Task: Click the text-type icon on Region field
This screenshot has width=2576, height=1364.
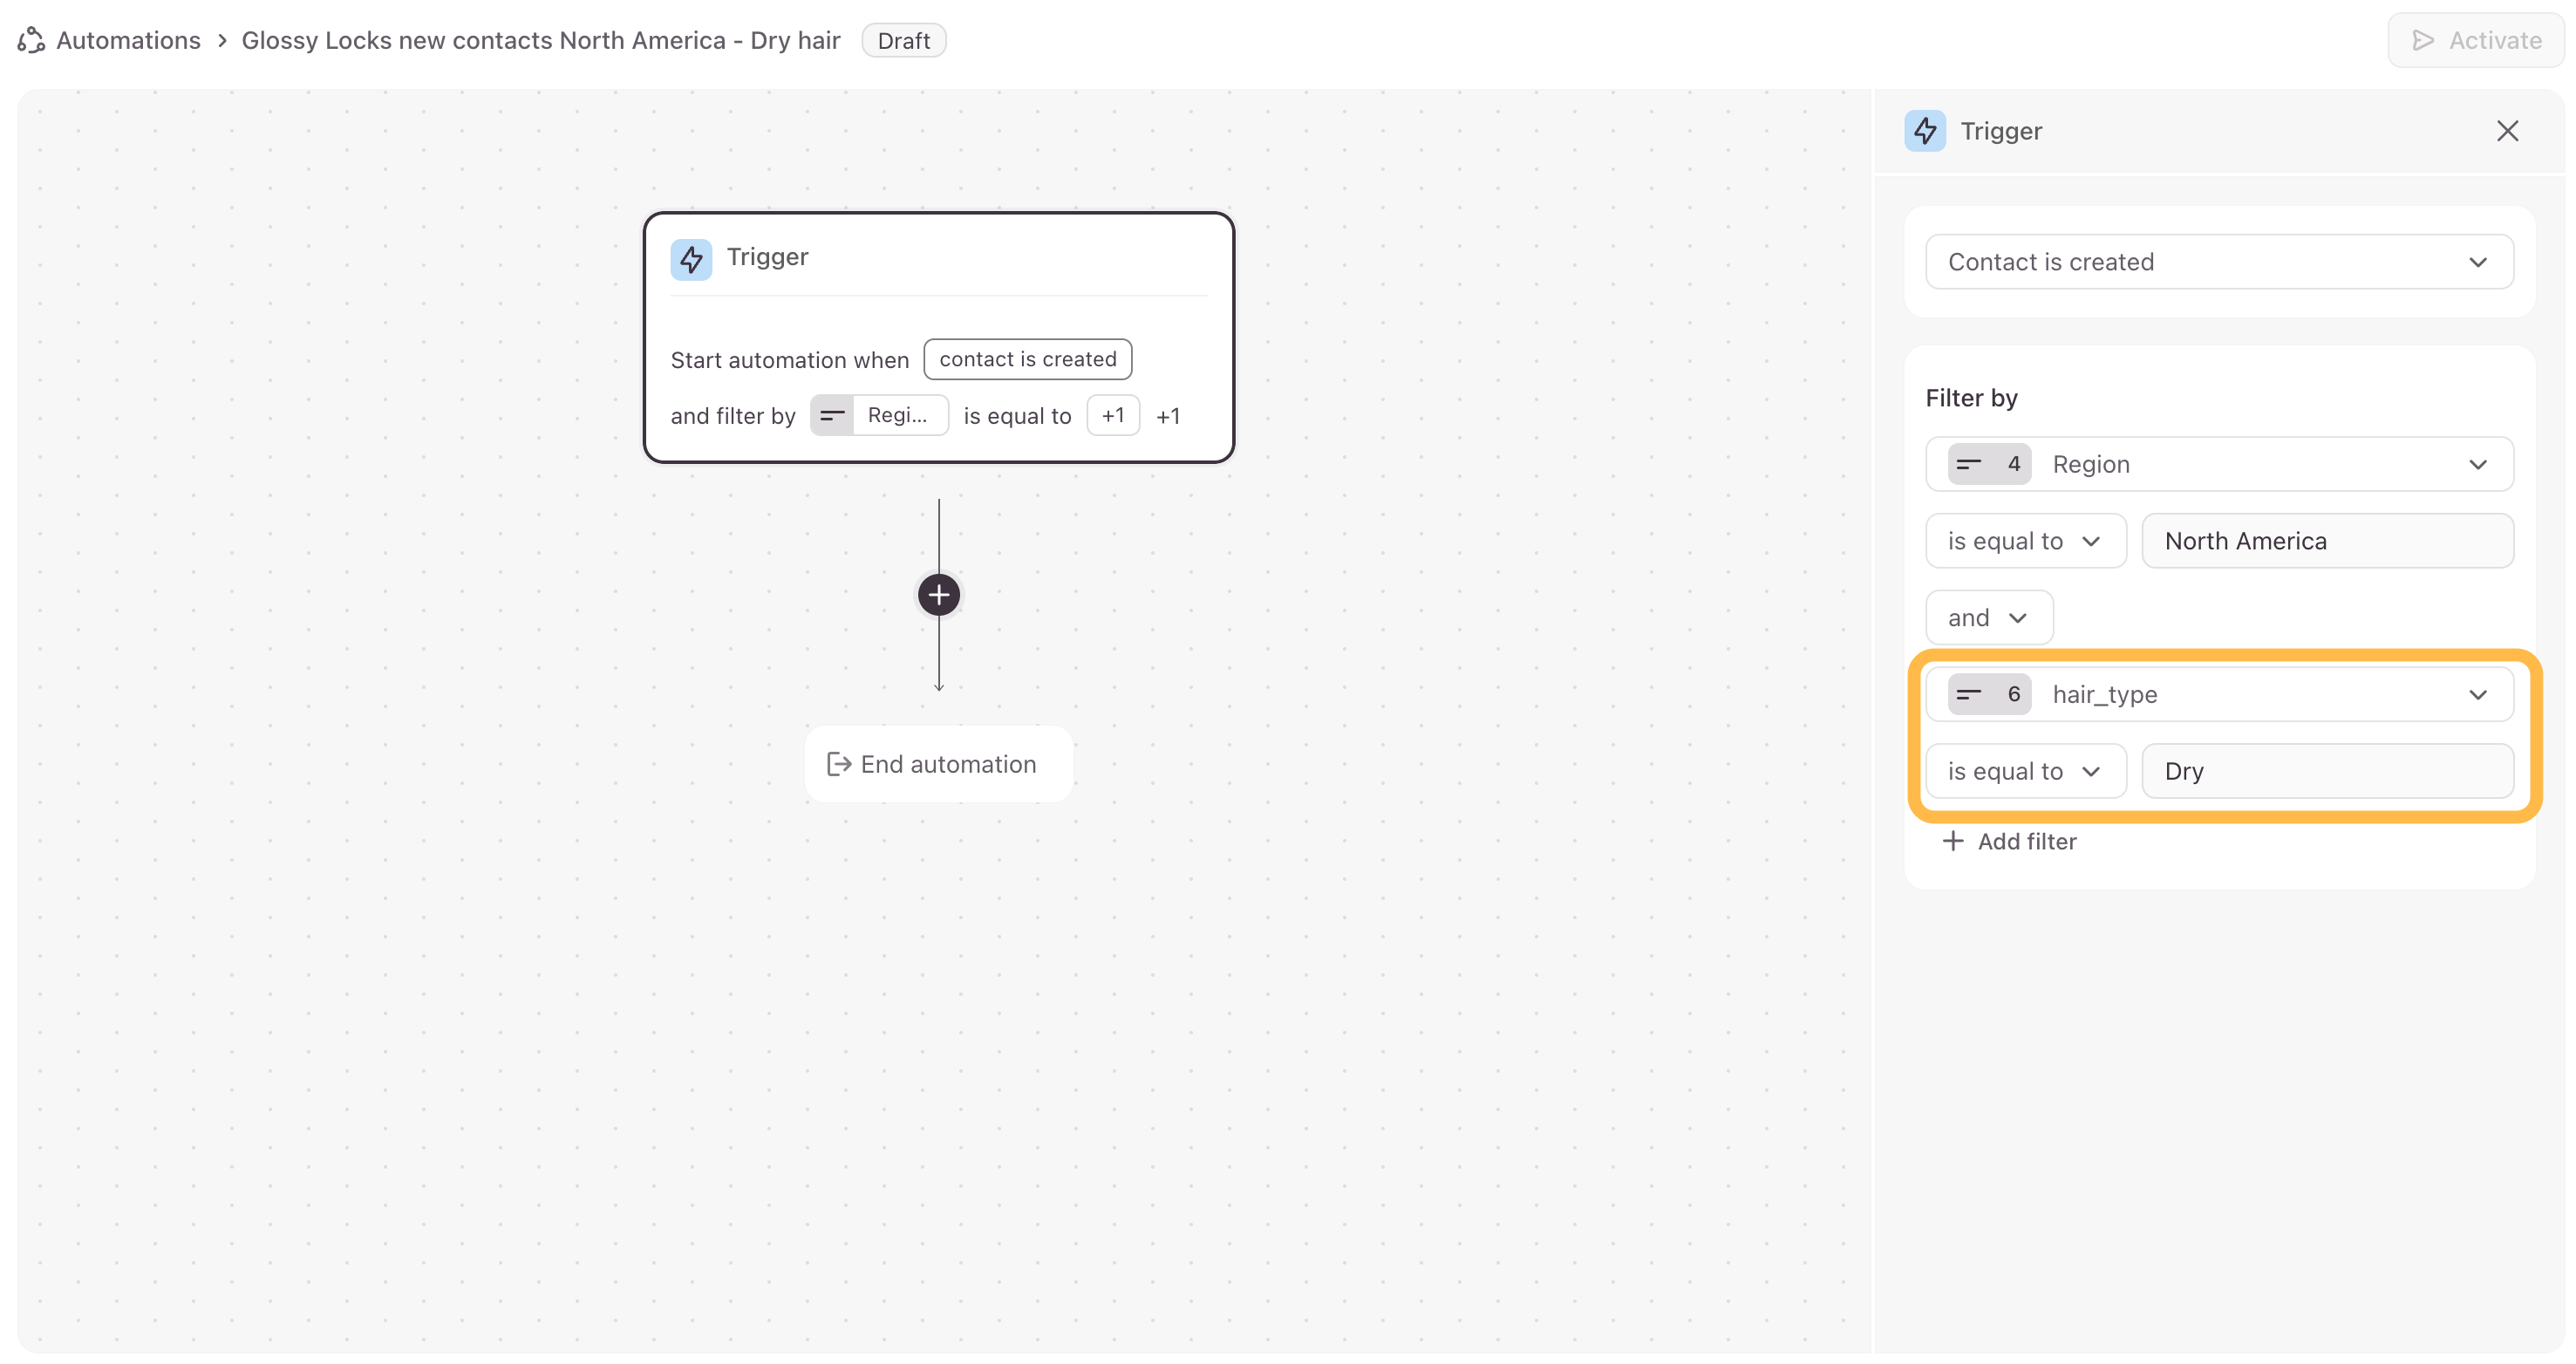Action: pyautogui.click(x=1969, y=464)
